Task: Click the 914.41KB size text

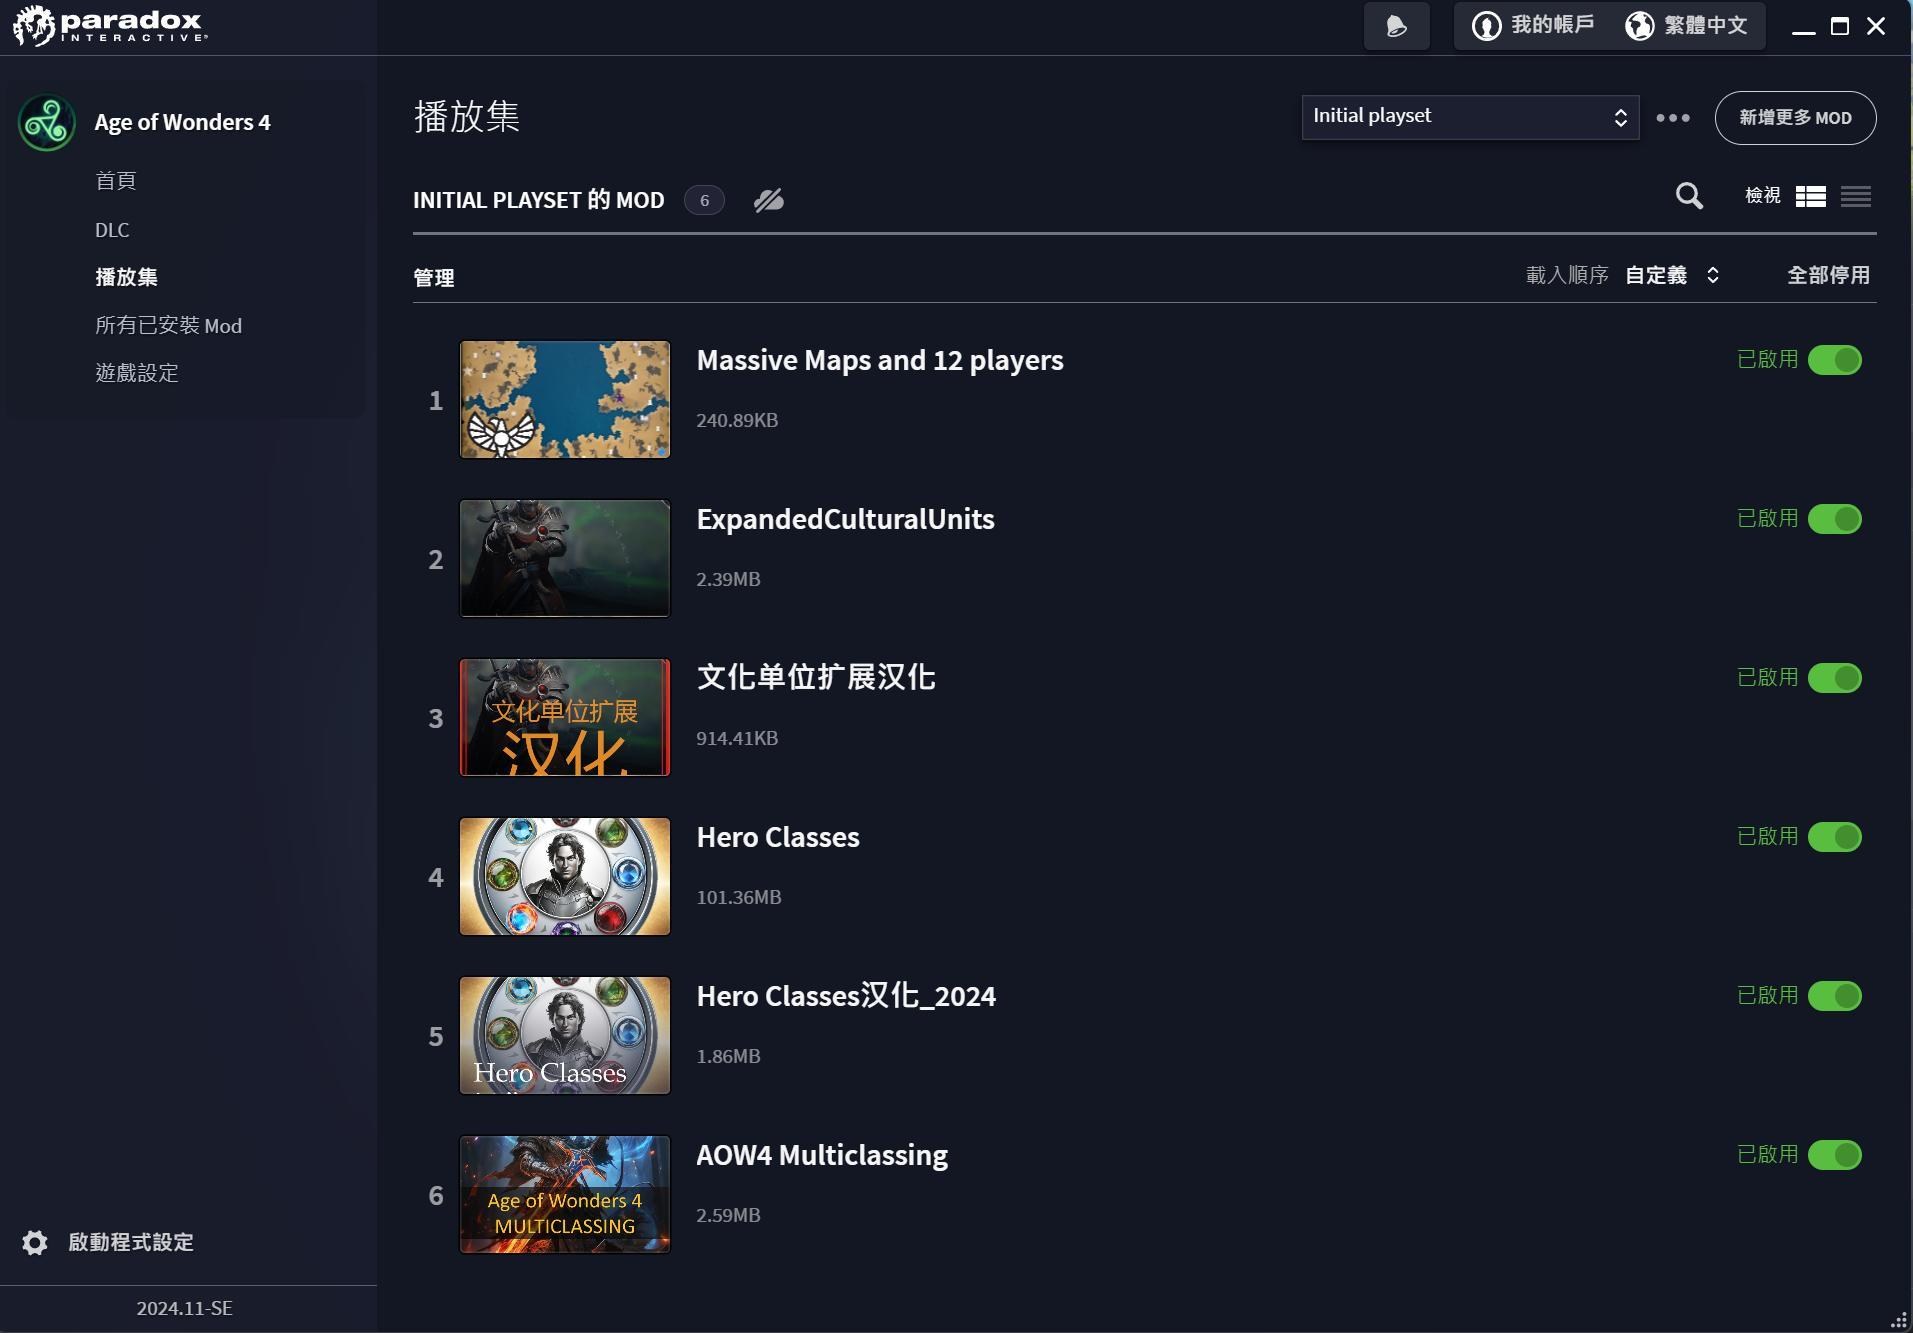Action: click(x=737, y=738)
